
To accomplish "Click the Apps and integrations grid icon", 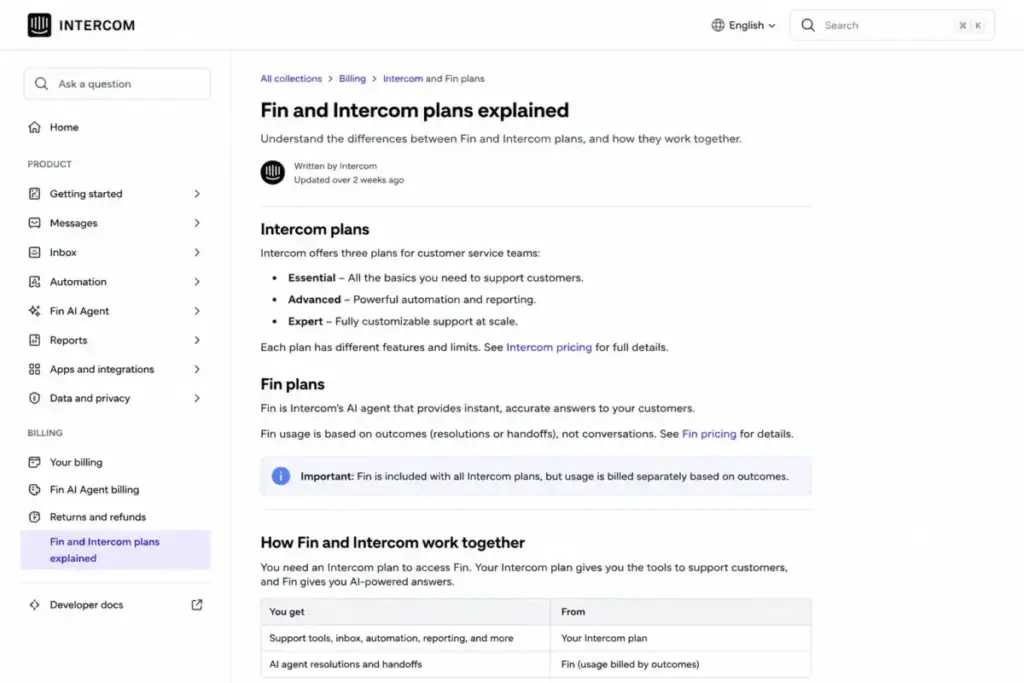I will point(35,369).
